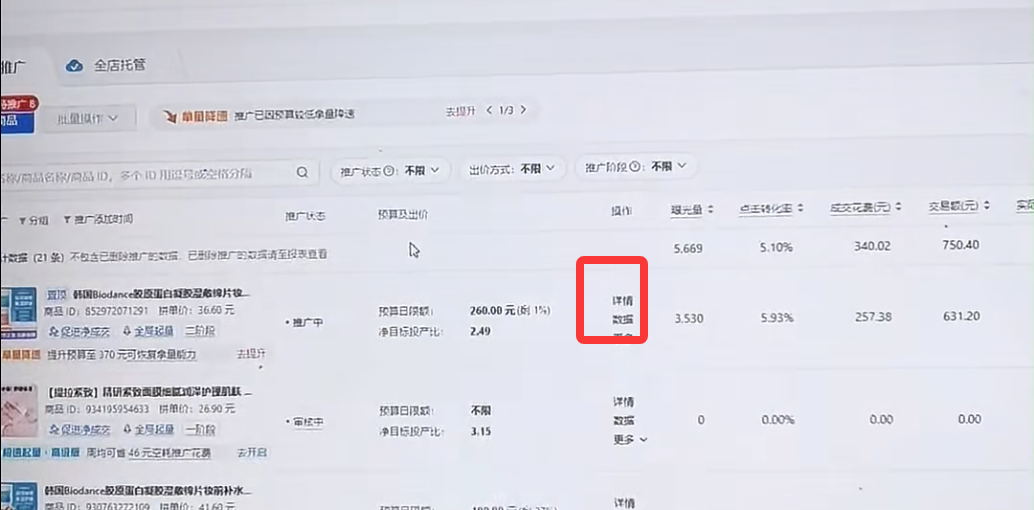Go to next banner notice with right chevron
This screenshot has height=510, width=1034.
pyautogui.click(x=524, y=110)
